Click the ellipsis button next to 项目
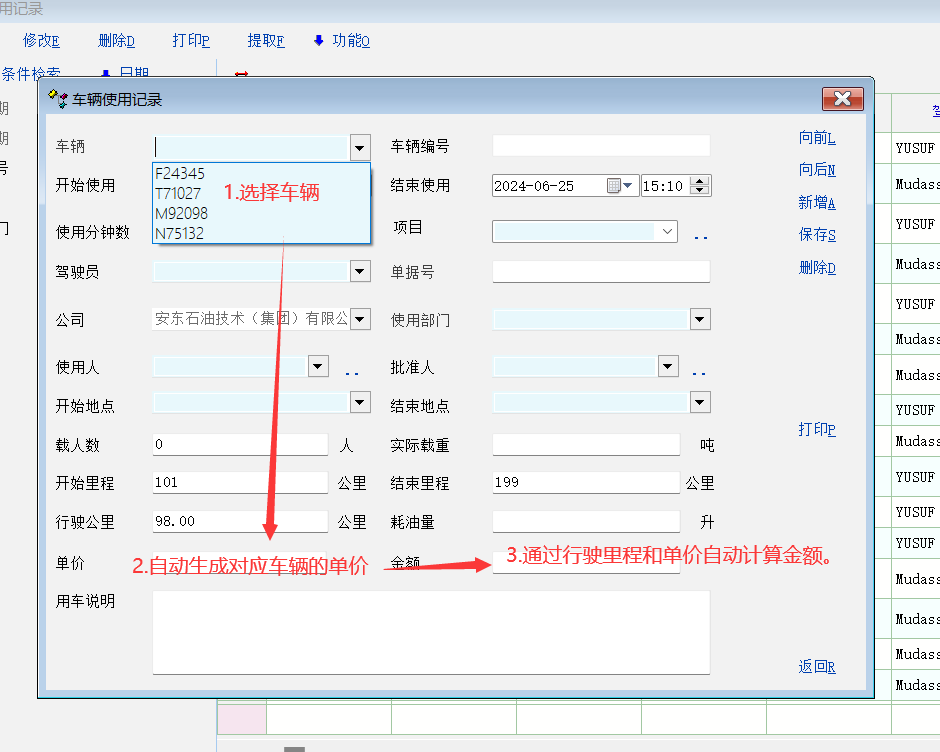The image size is (940, 752). click(700, 236)
